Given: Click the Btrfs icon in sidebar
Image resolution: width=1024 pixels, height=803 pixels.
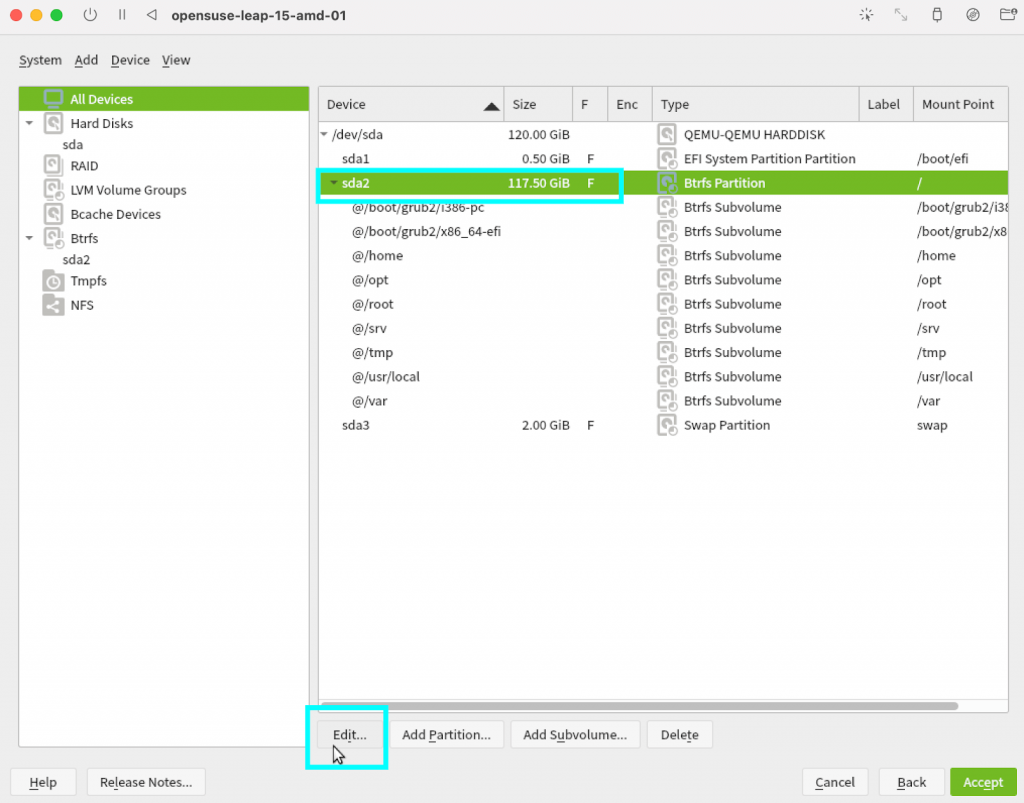Looking at the screenshot, I should [53, 238].
